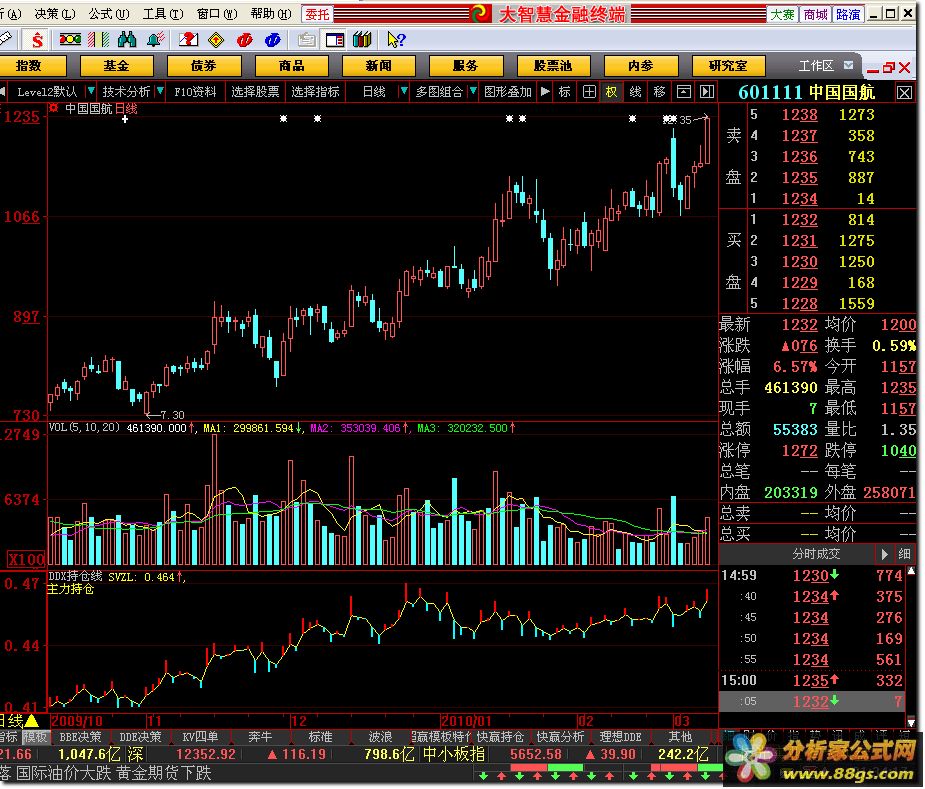Click the 大赛 link button

pyautogui.click(x=782, y=14)
